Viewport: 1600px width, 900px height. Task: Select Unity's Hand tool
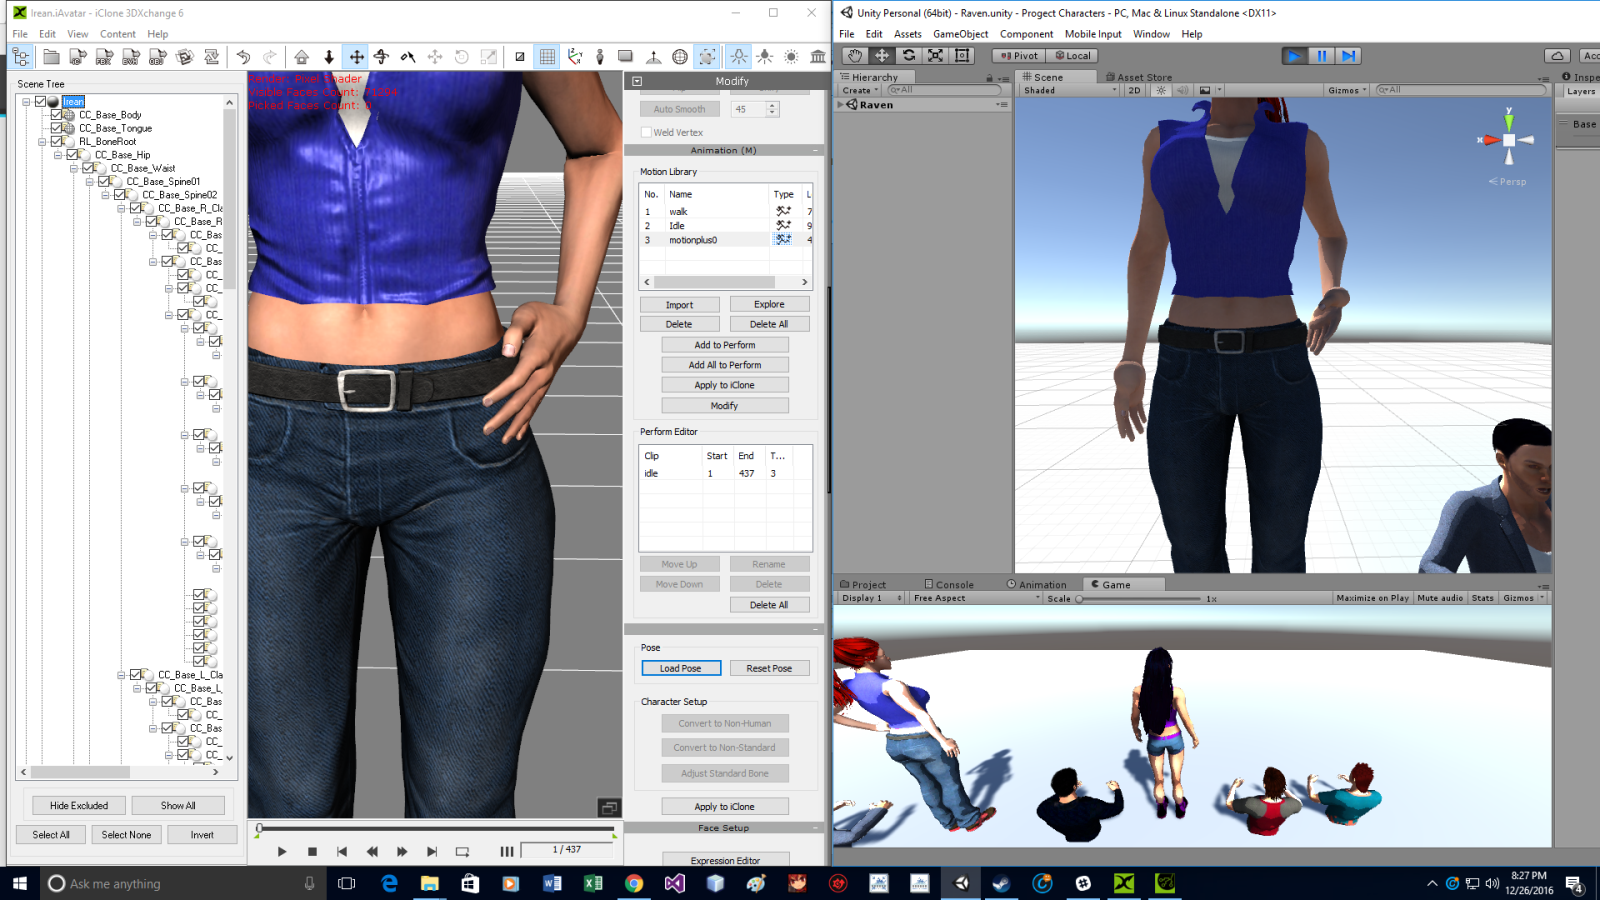tap(855, 56)
